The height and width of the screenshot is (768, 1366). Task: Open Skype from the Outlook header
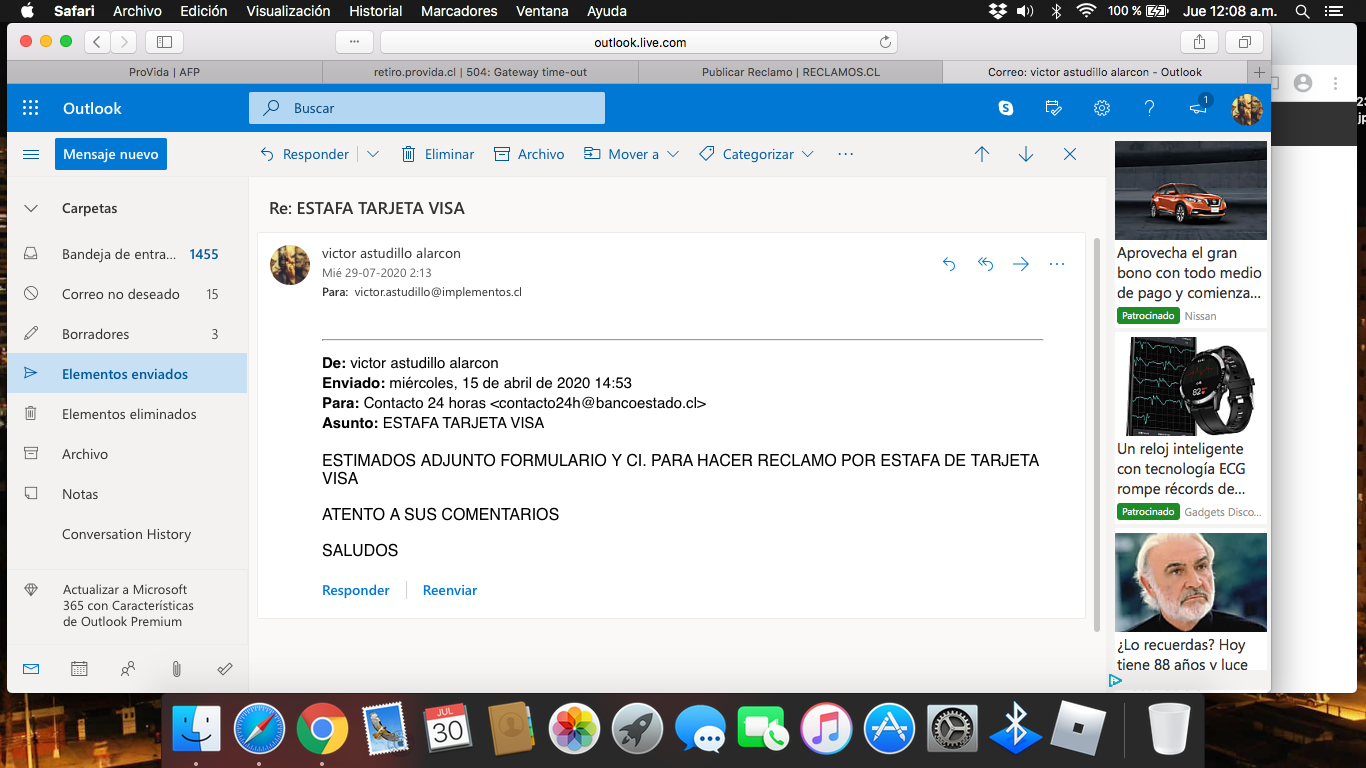1005,108
